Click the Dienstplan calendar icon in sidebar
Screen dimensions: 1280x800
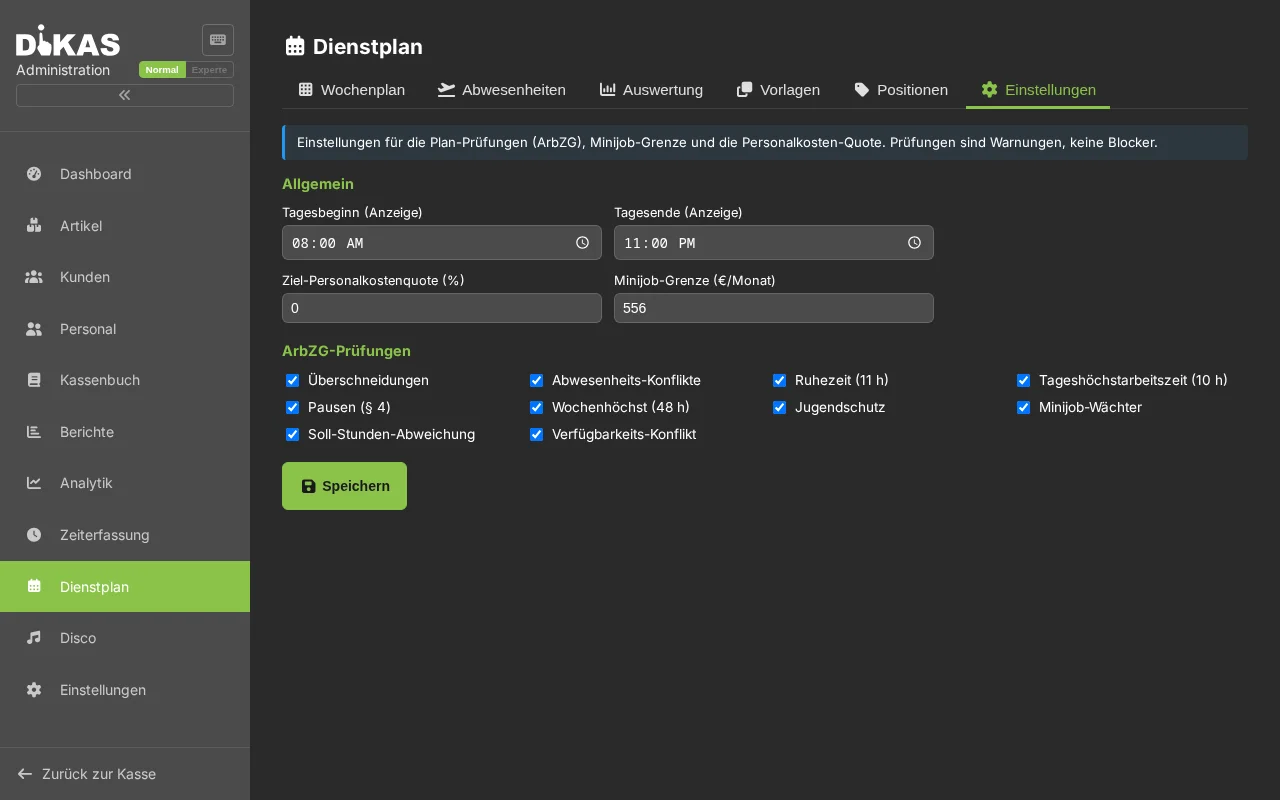pos(34,587)
